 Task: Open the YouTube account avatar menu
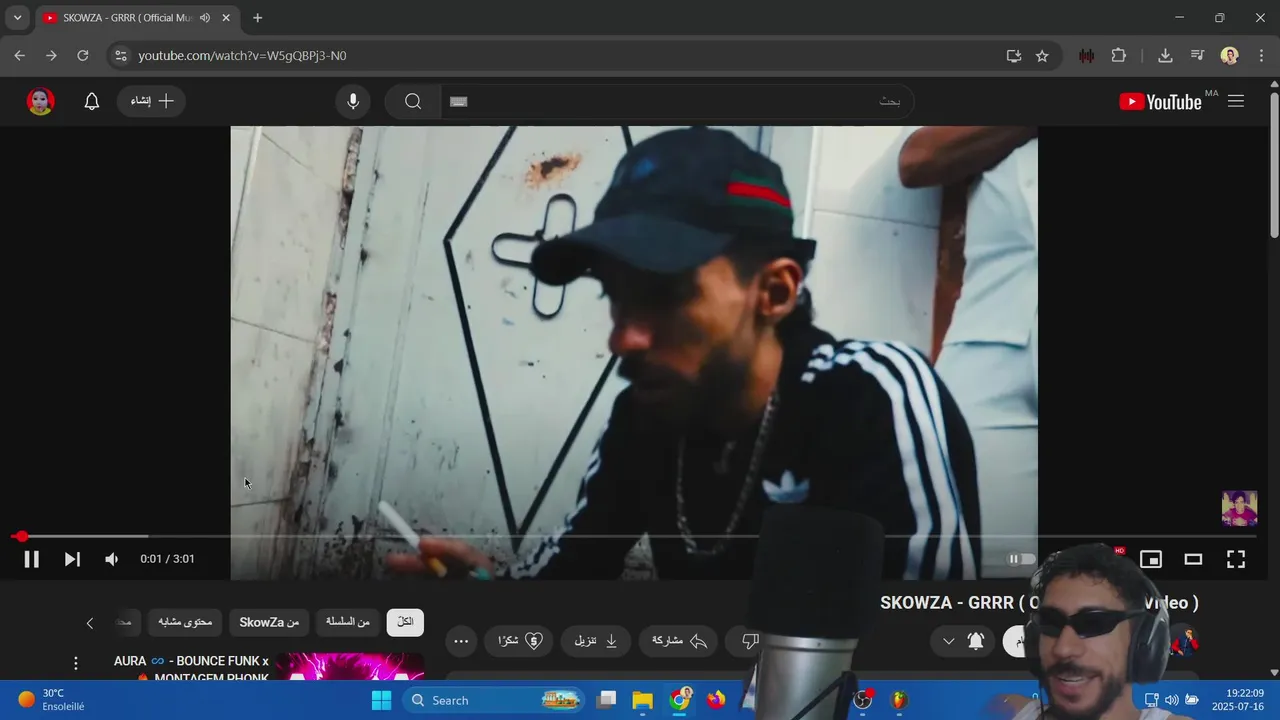[41, 101]
